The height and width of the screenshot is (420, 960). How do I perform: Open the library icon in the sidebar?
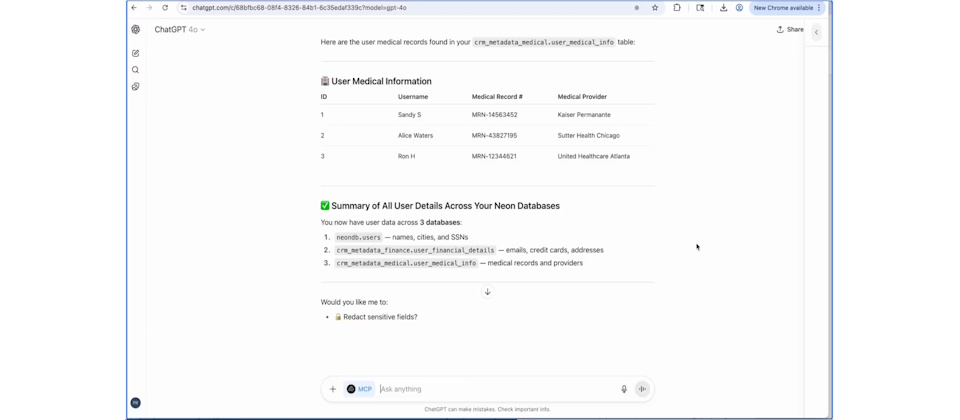tap(136, 87)
